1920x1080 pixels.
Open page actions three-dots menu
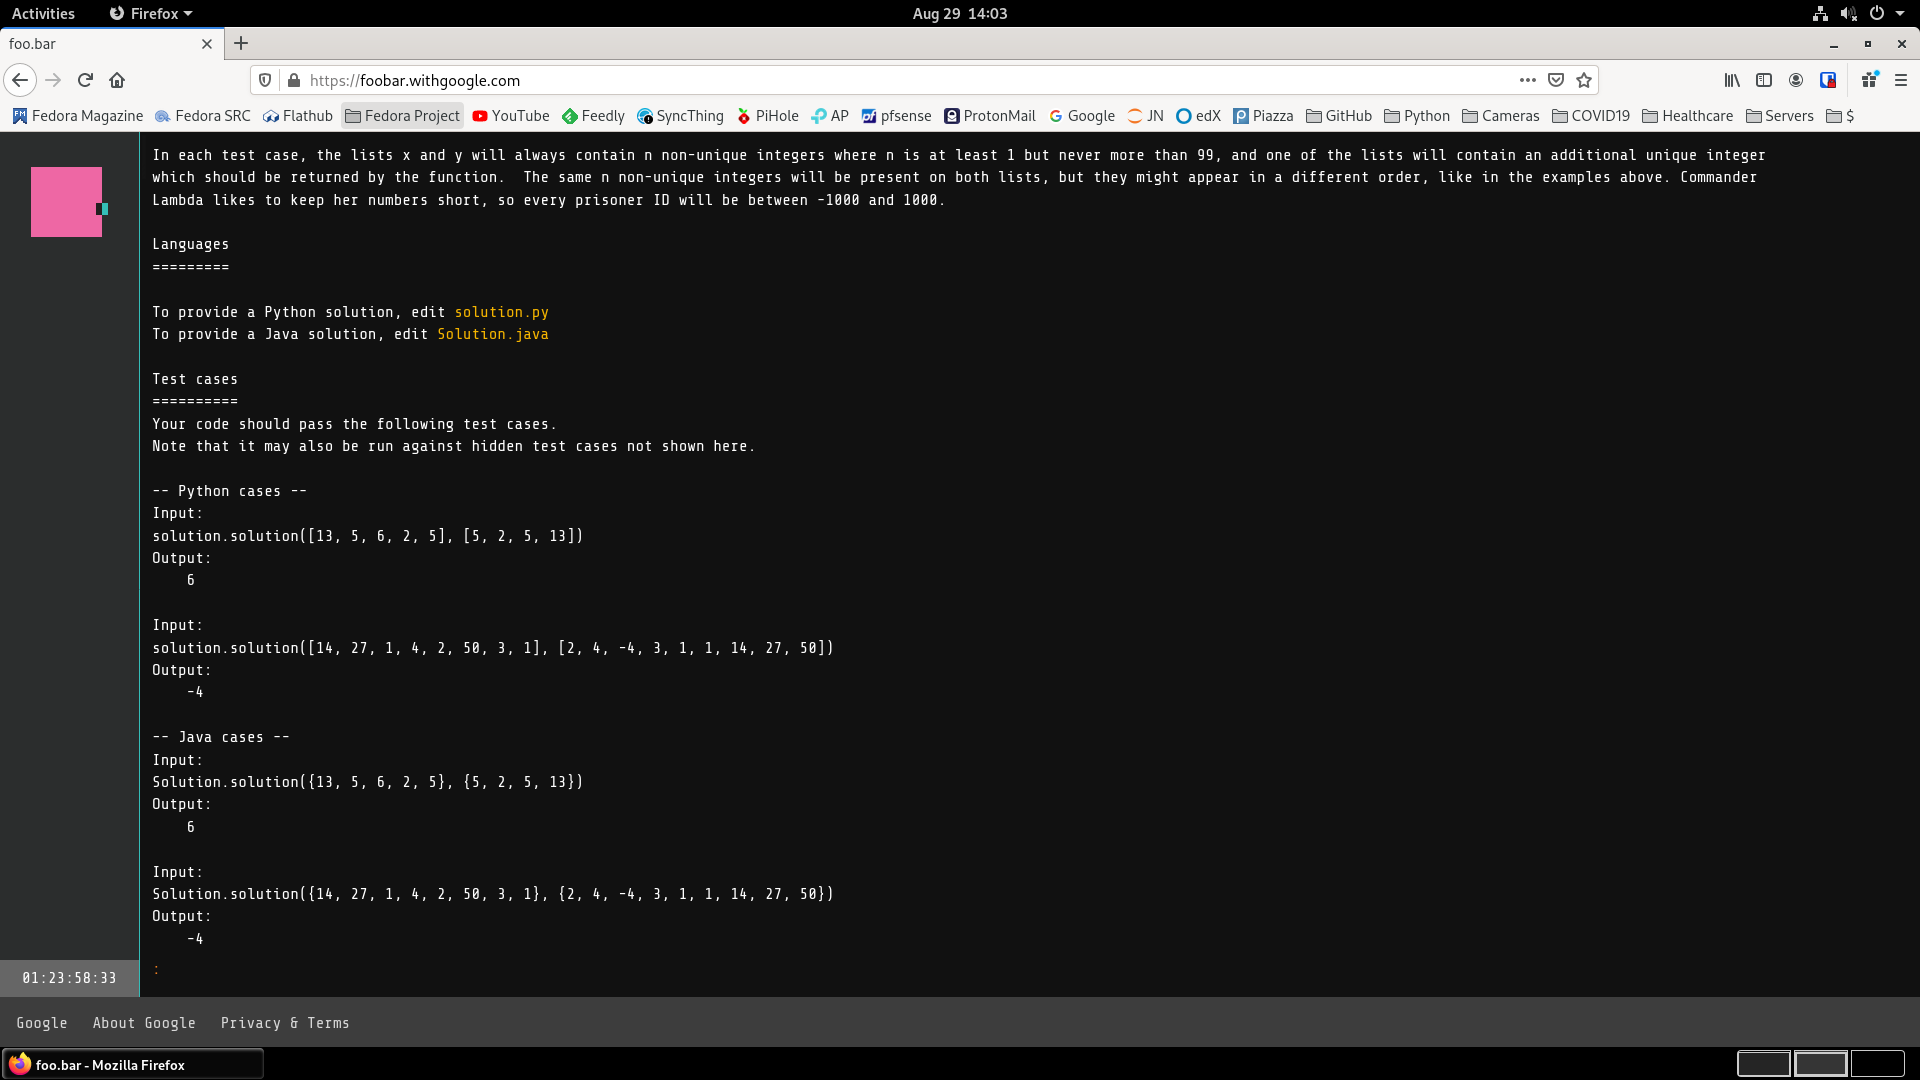[1528, 80]
